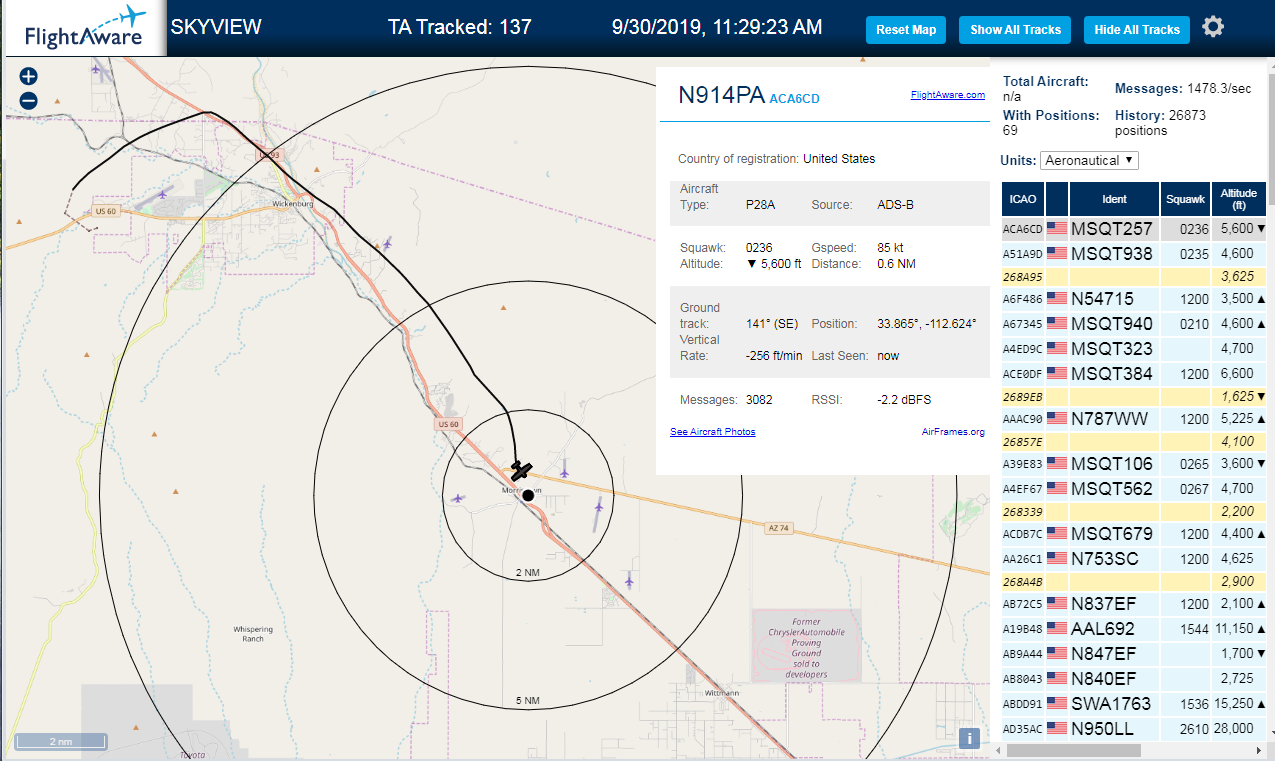
Task: Click Show All Tracks button
Action: click(1015, 30)
